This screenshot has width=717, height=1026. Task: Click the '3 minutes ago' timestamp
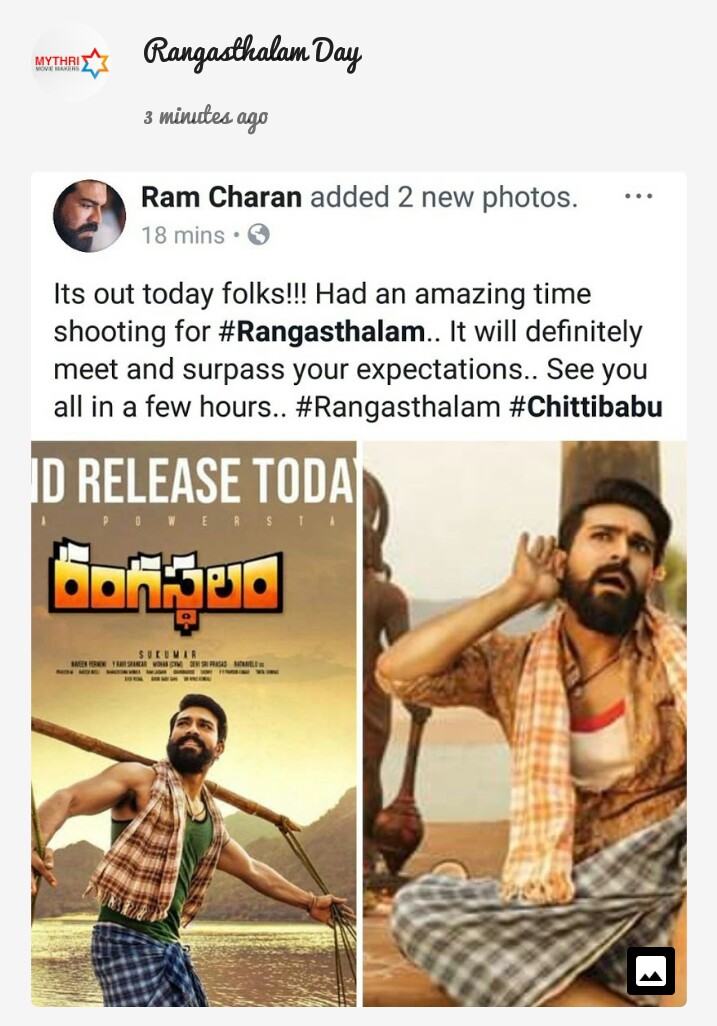pos(205,118)
